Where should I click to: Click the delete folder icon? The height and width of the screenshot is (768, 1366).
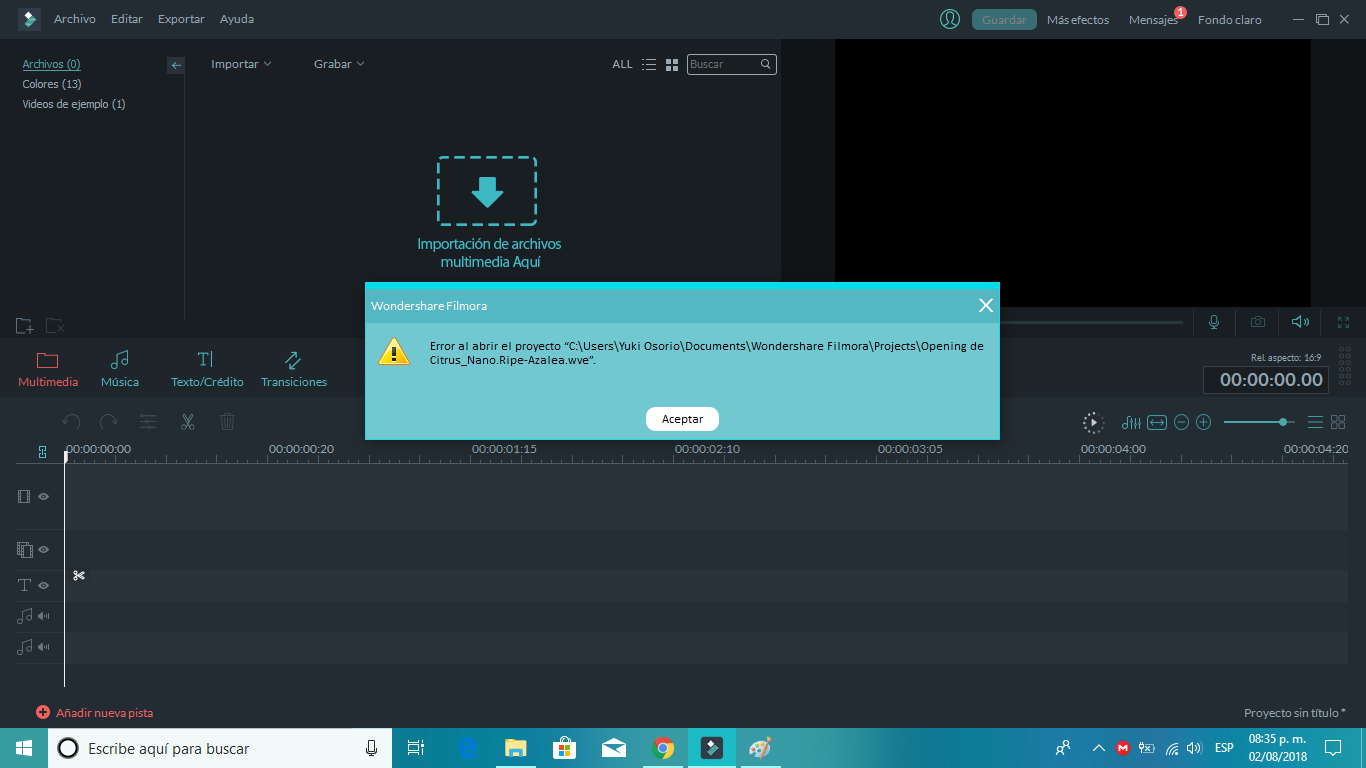(56, 326)
